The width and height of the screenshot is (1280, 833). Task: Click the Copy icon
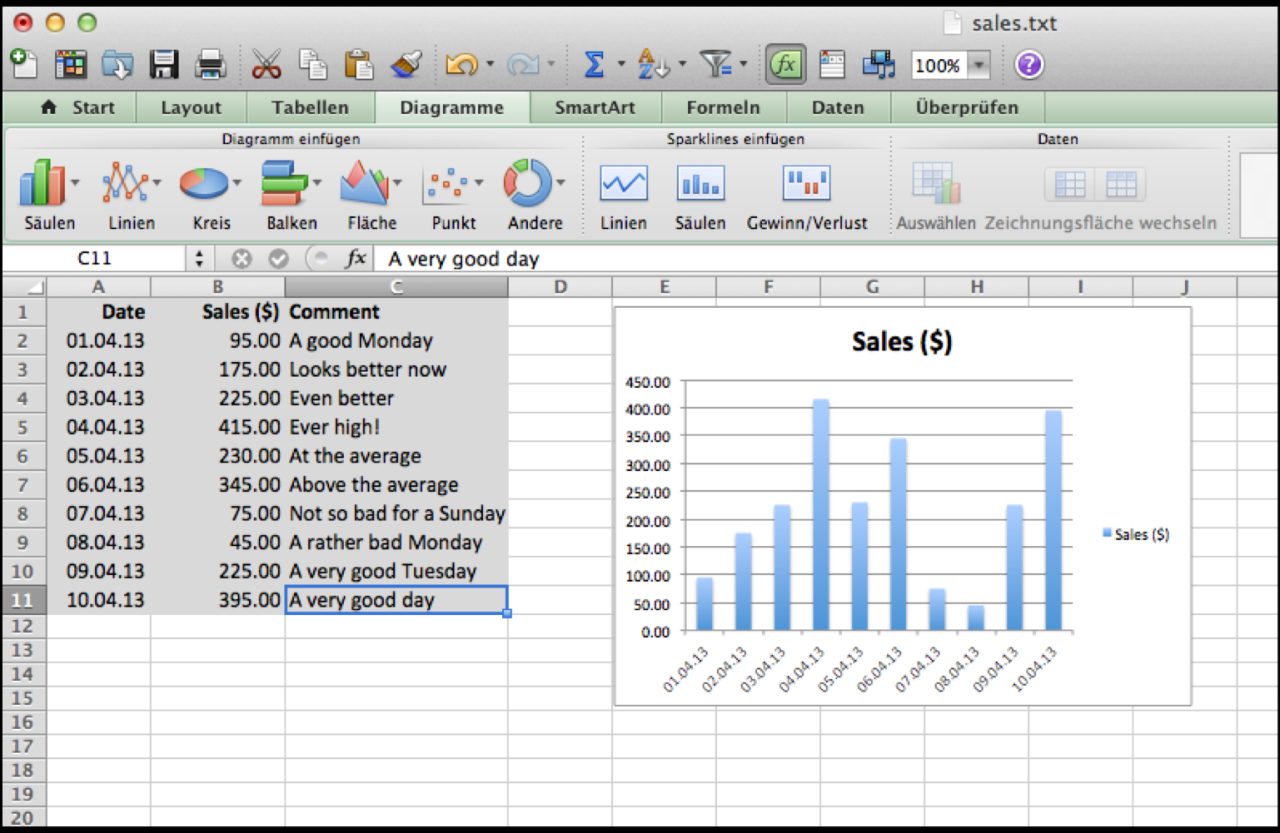pyautogui.click(x=314, y=65)
